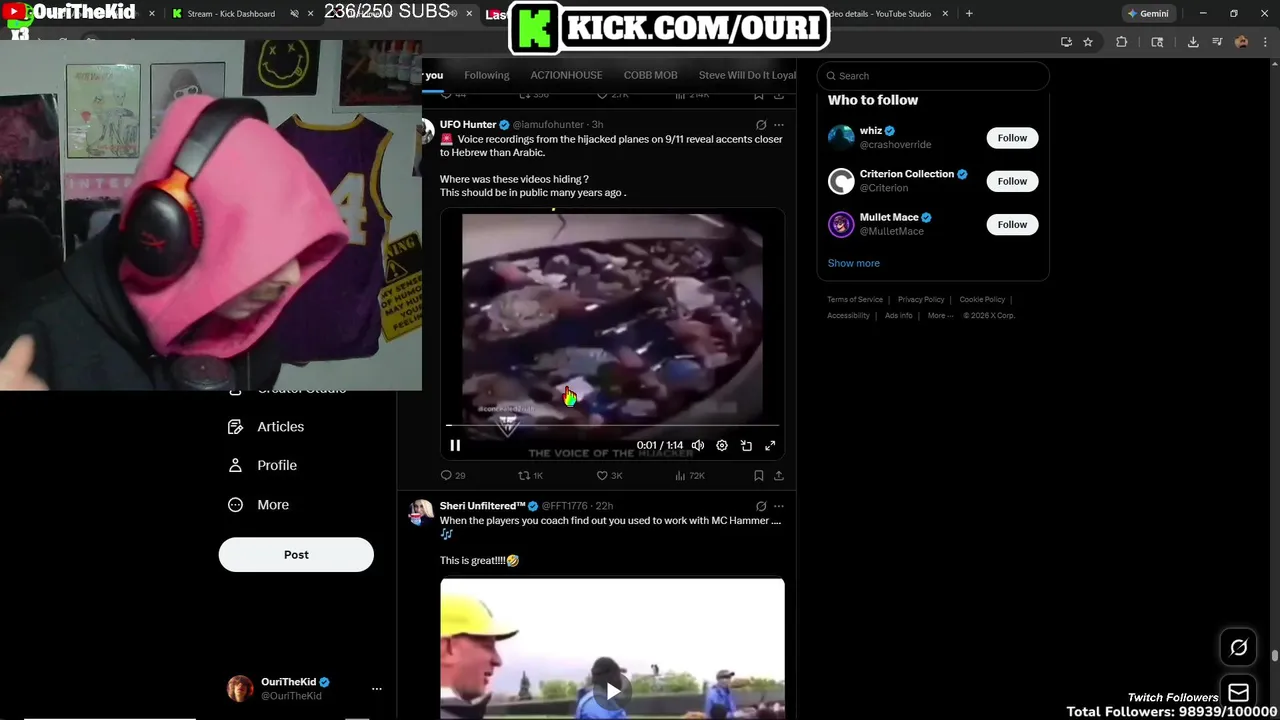Screen dimensions: 1280x720
Task: Open Profile in the X sidebar
Action: pyautogui.click(x=262, y=466)
